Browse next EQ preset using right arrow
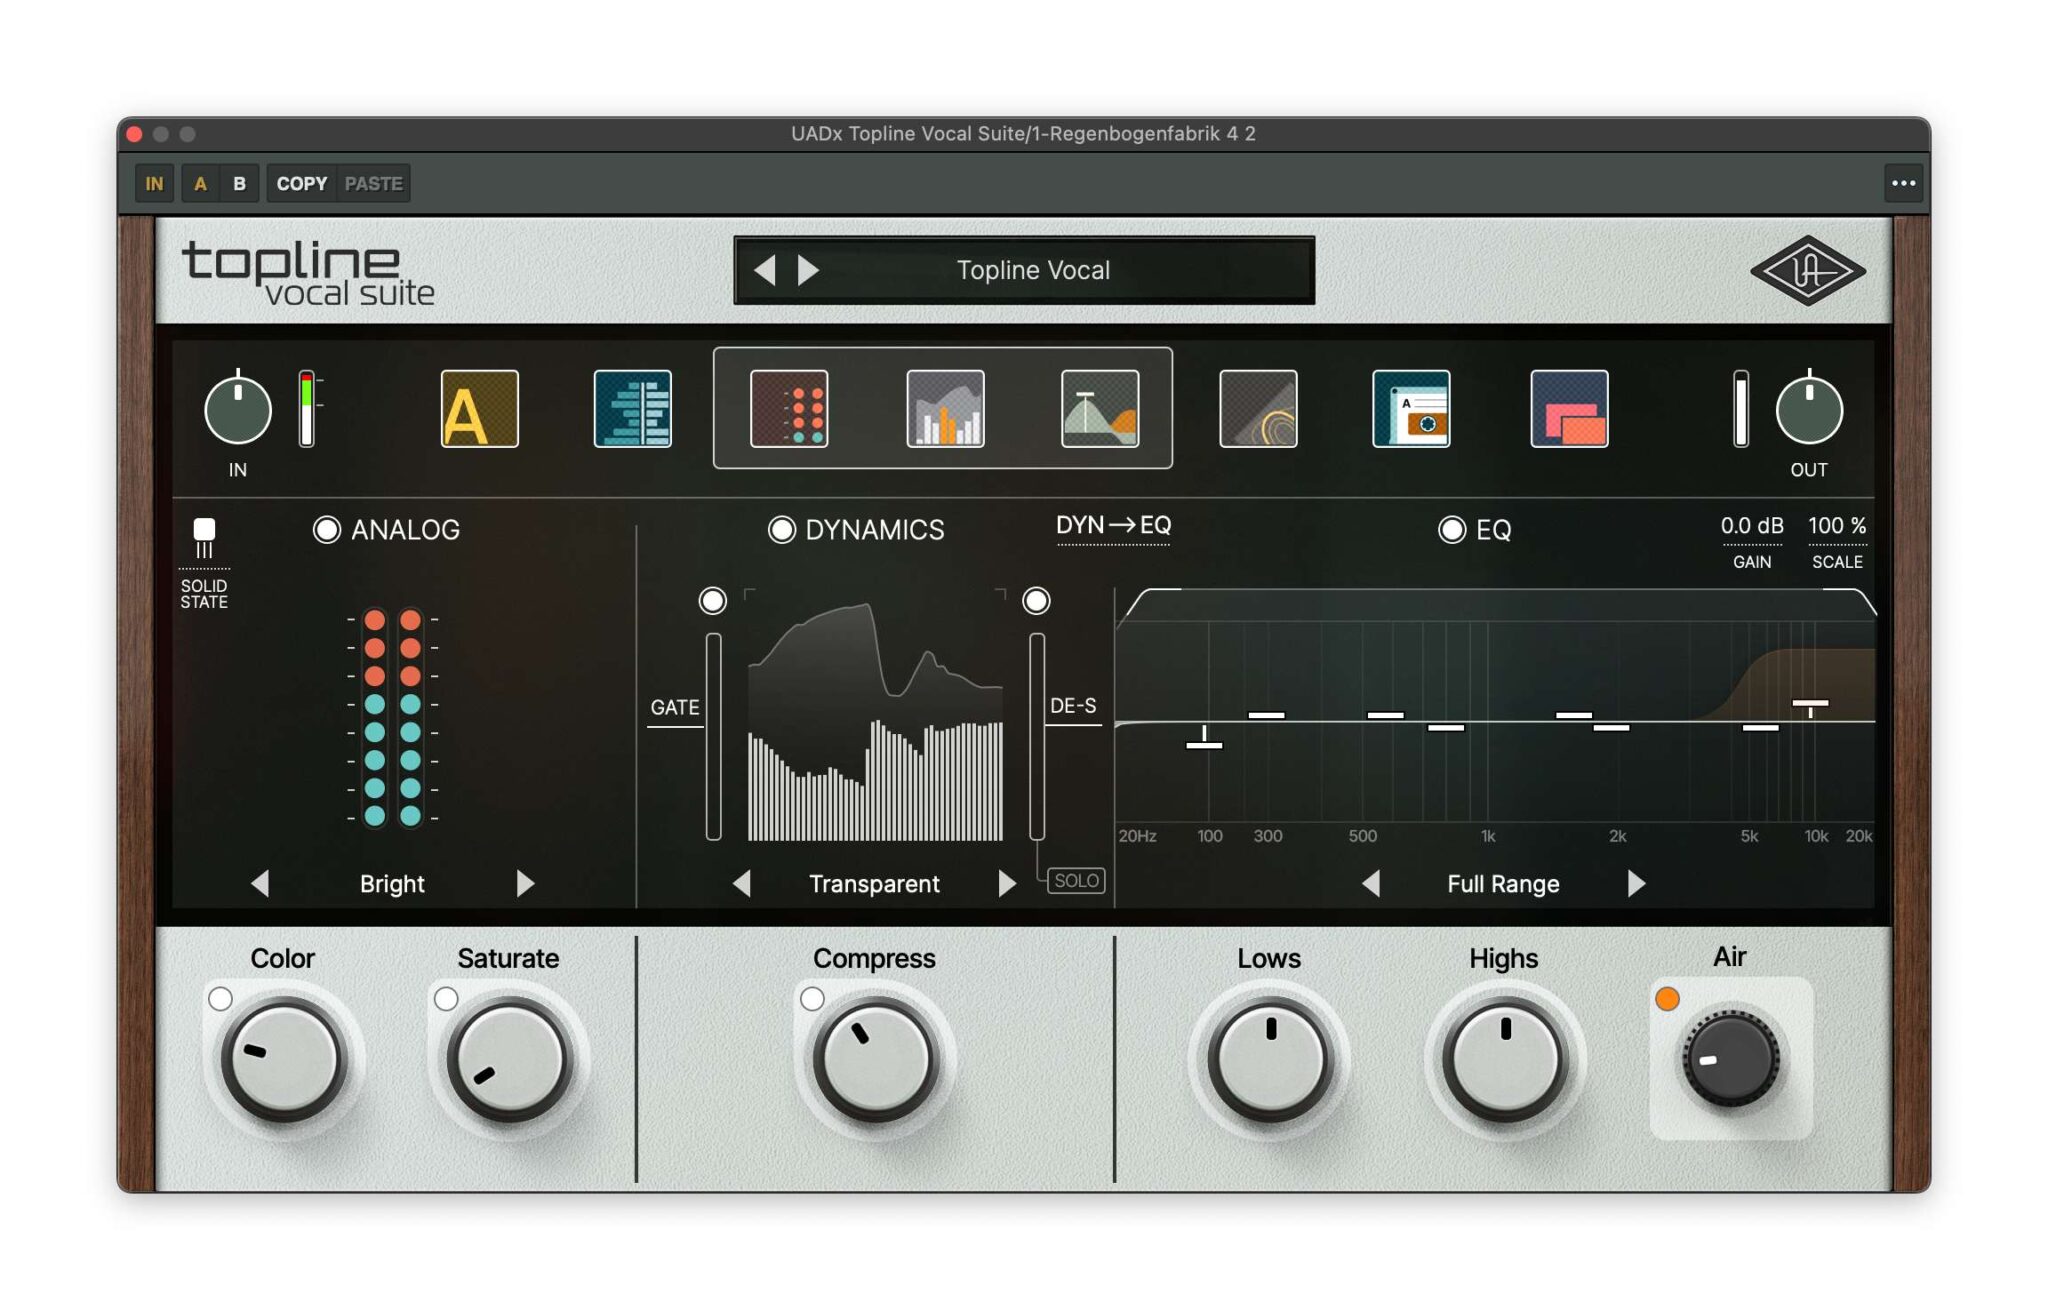The width and height of the screenshot is (2048, 1310). [1637, 884]
